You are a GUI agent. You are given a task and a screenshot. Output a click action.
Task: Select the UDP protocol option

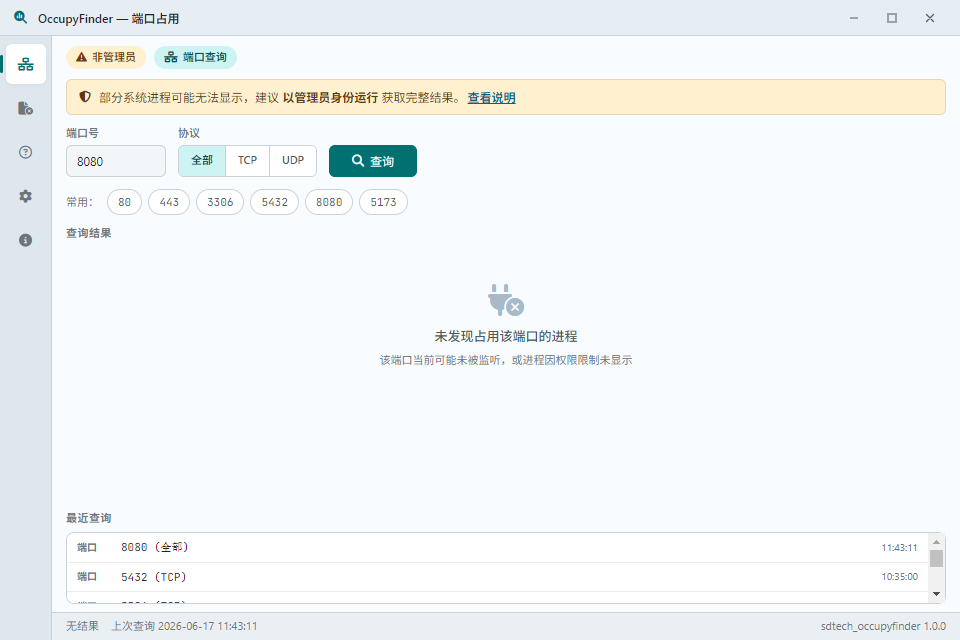tap(293, 160)
